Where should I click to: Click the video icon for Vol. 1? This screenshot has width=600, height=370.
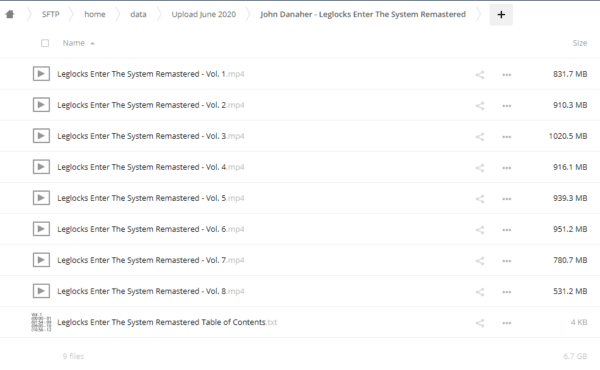pos(41,74)
